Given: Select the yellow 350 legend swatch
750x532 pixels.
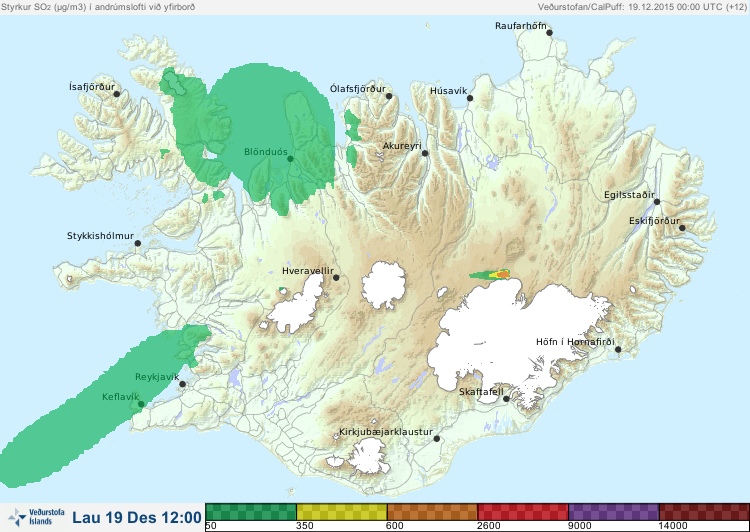Looking at the screenshot, I should [x=342, y=512].
